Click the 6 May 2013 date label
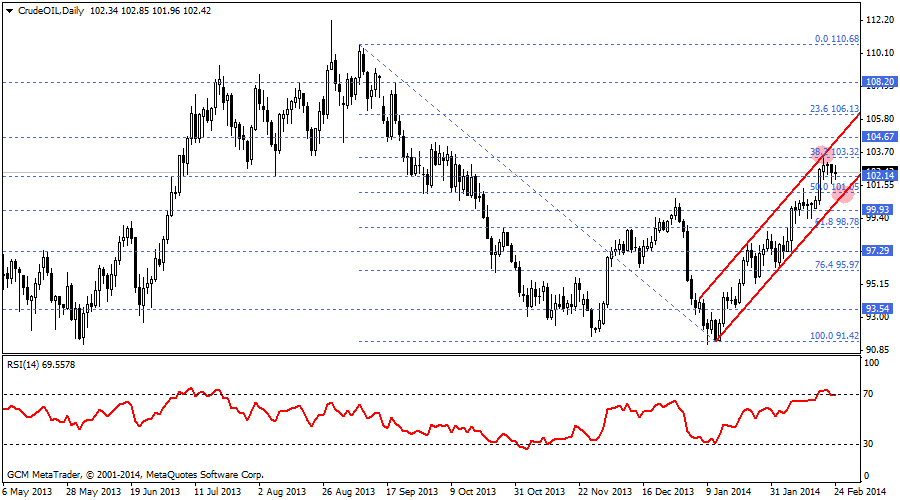900x500 pixels. tap(30, 492)
